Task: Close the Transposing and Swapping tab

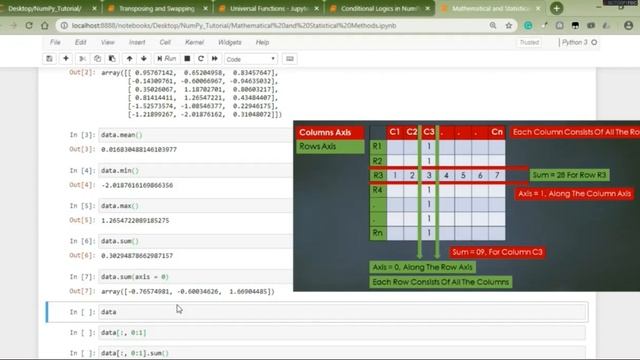Action: click(x=205, y=8)
